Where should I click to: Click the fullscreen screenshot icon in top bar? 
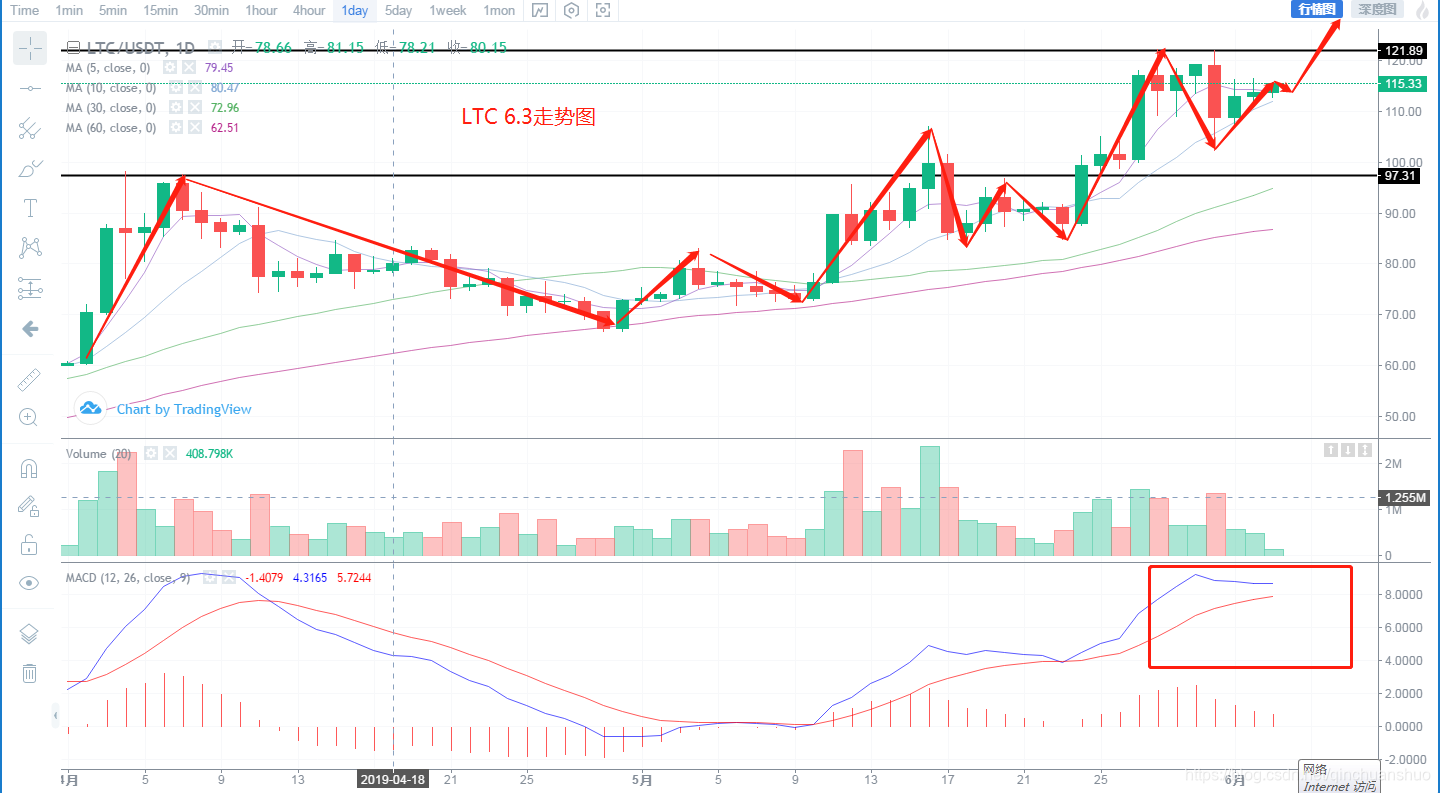click(603, 11)
